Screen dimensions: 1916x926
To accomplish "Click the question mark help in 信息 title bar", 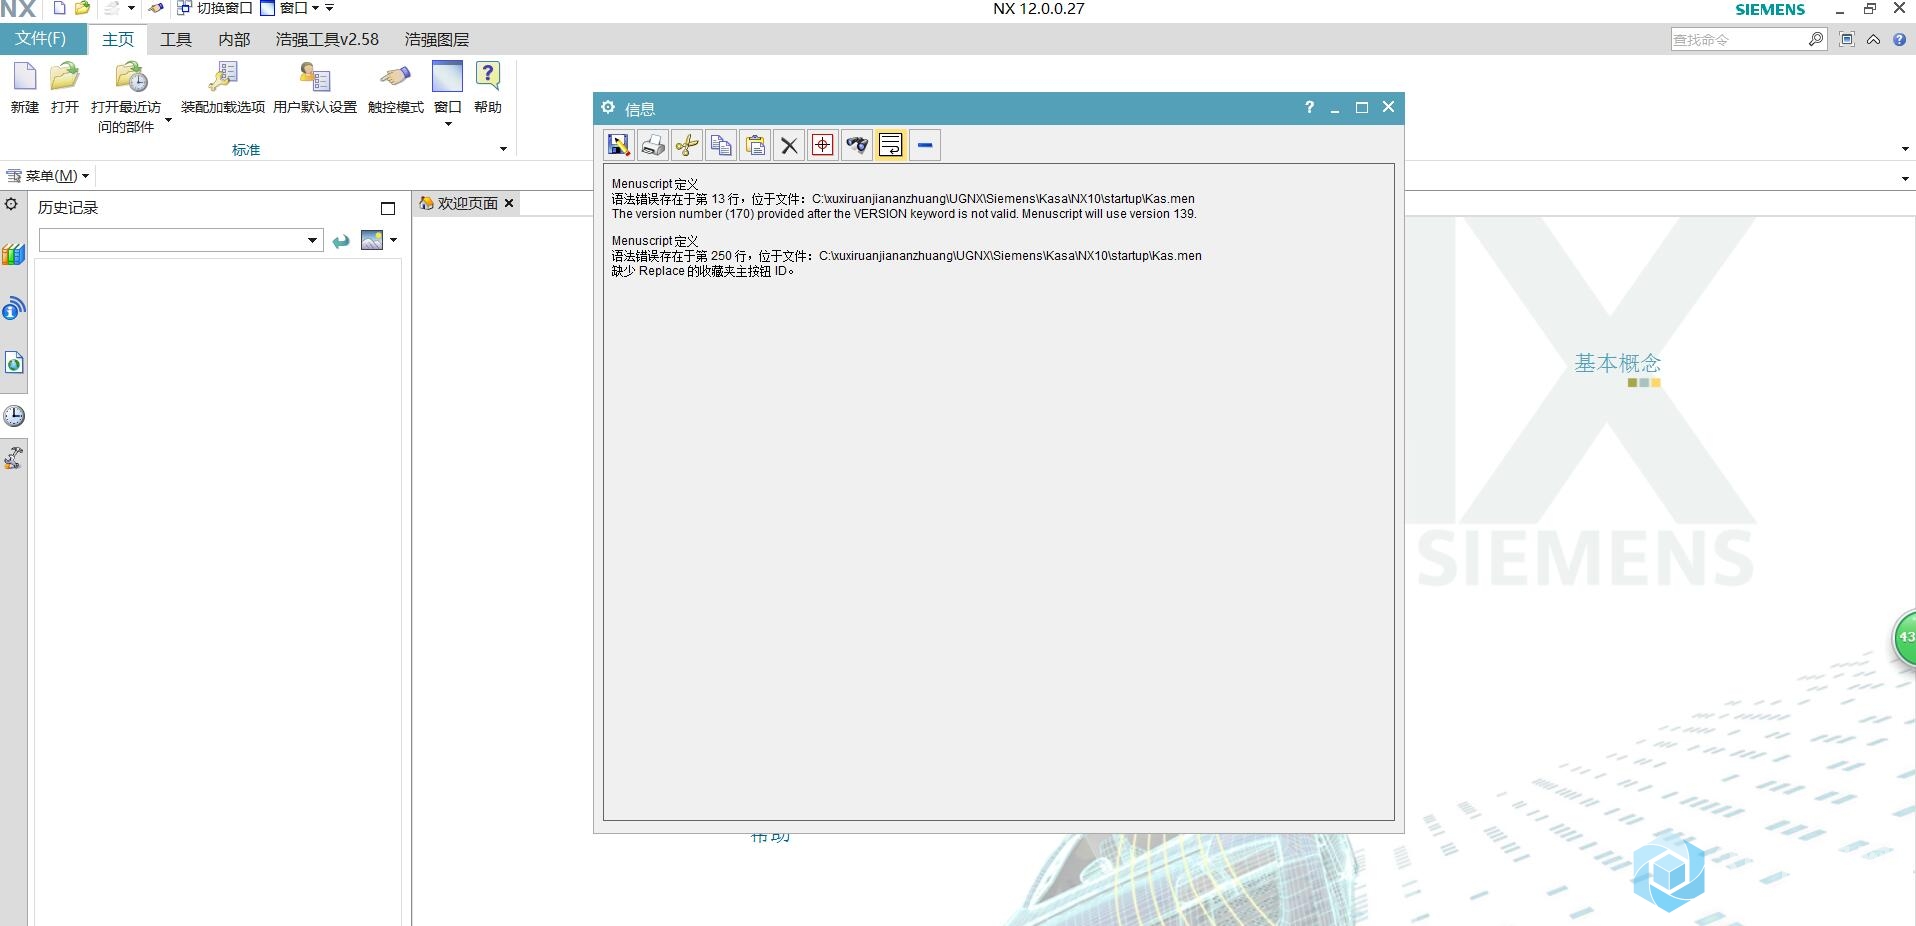I will coord(1309,107).
